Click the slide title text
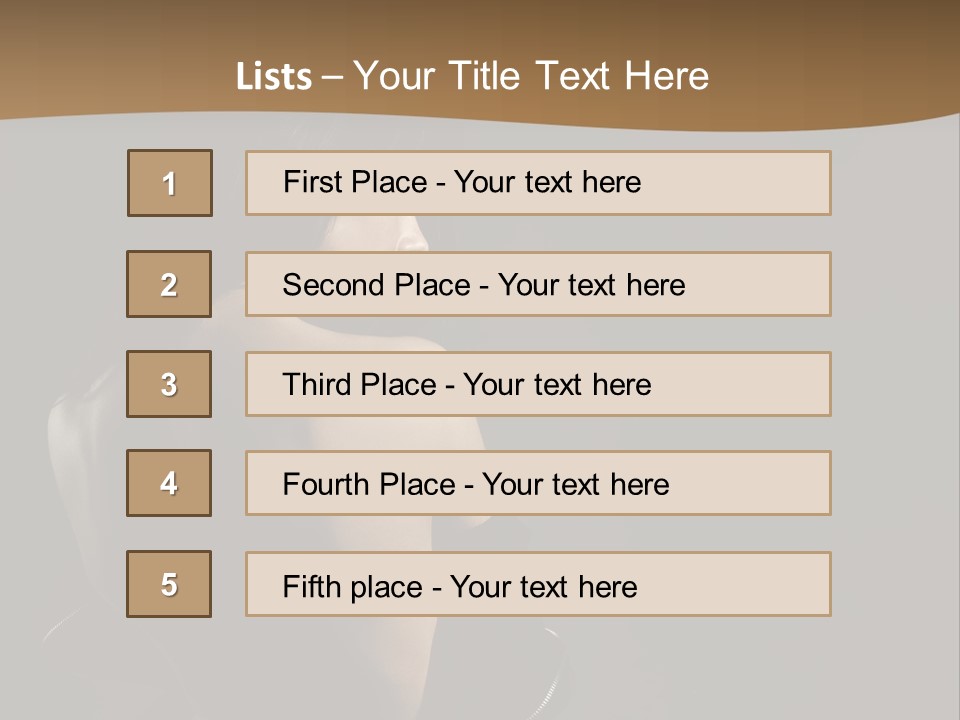Image resolution: width=960 pixels, height=720 pixels. (472, 76)
